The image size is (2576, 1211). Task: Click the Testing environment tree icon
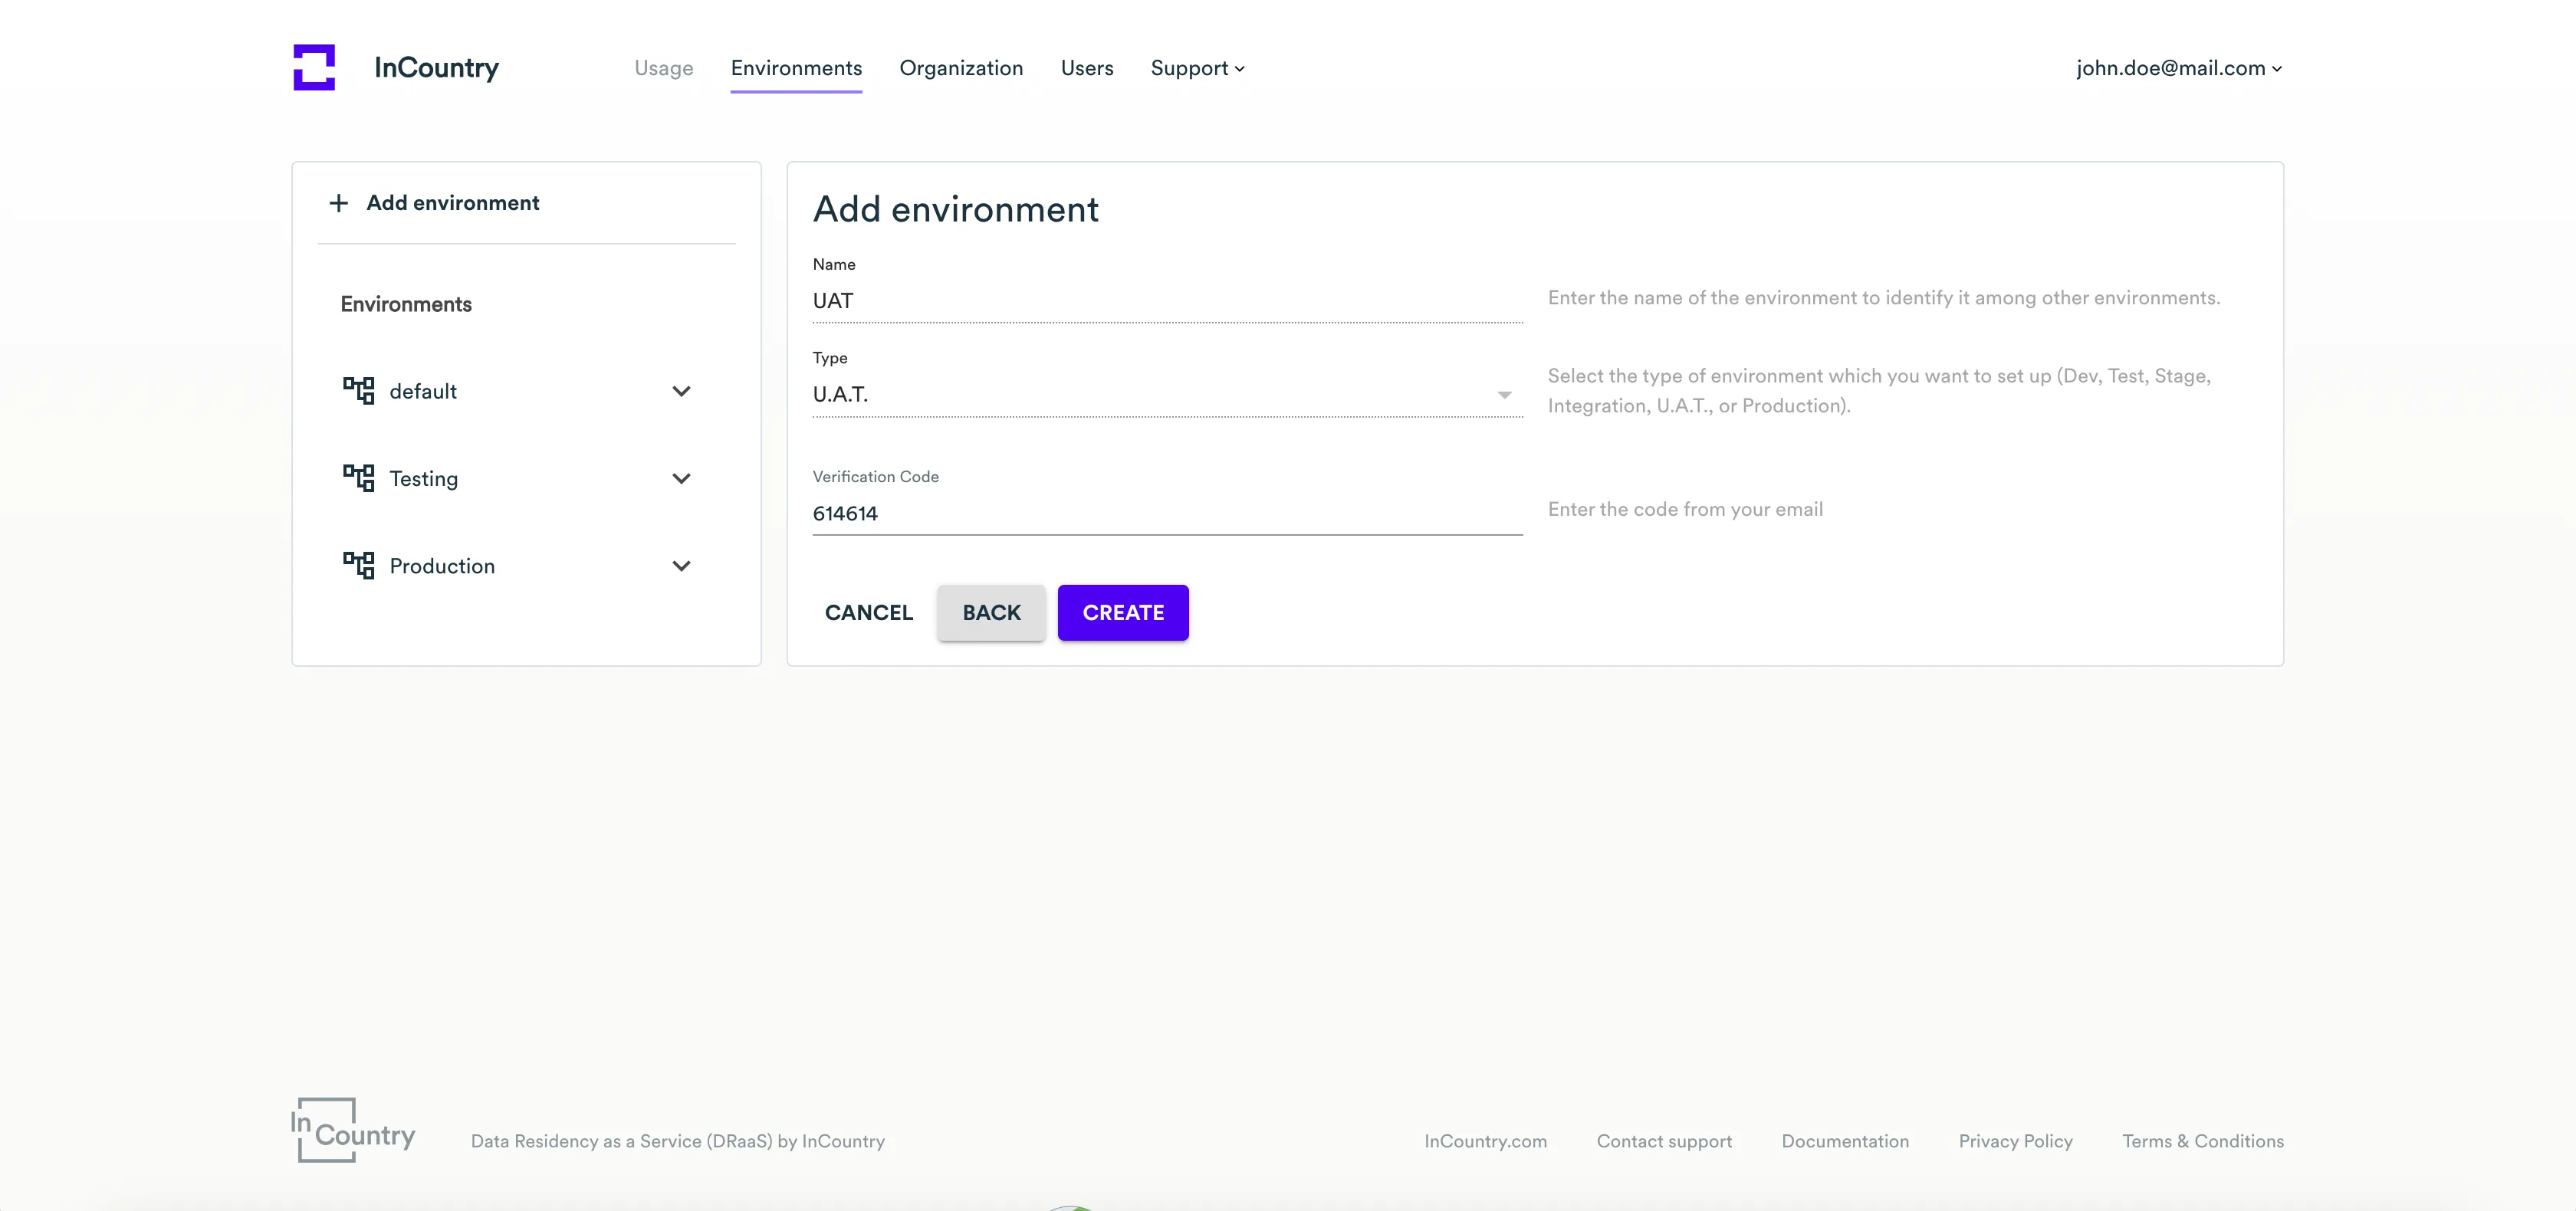tap(358, 478)
